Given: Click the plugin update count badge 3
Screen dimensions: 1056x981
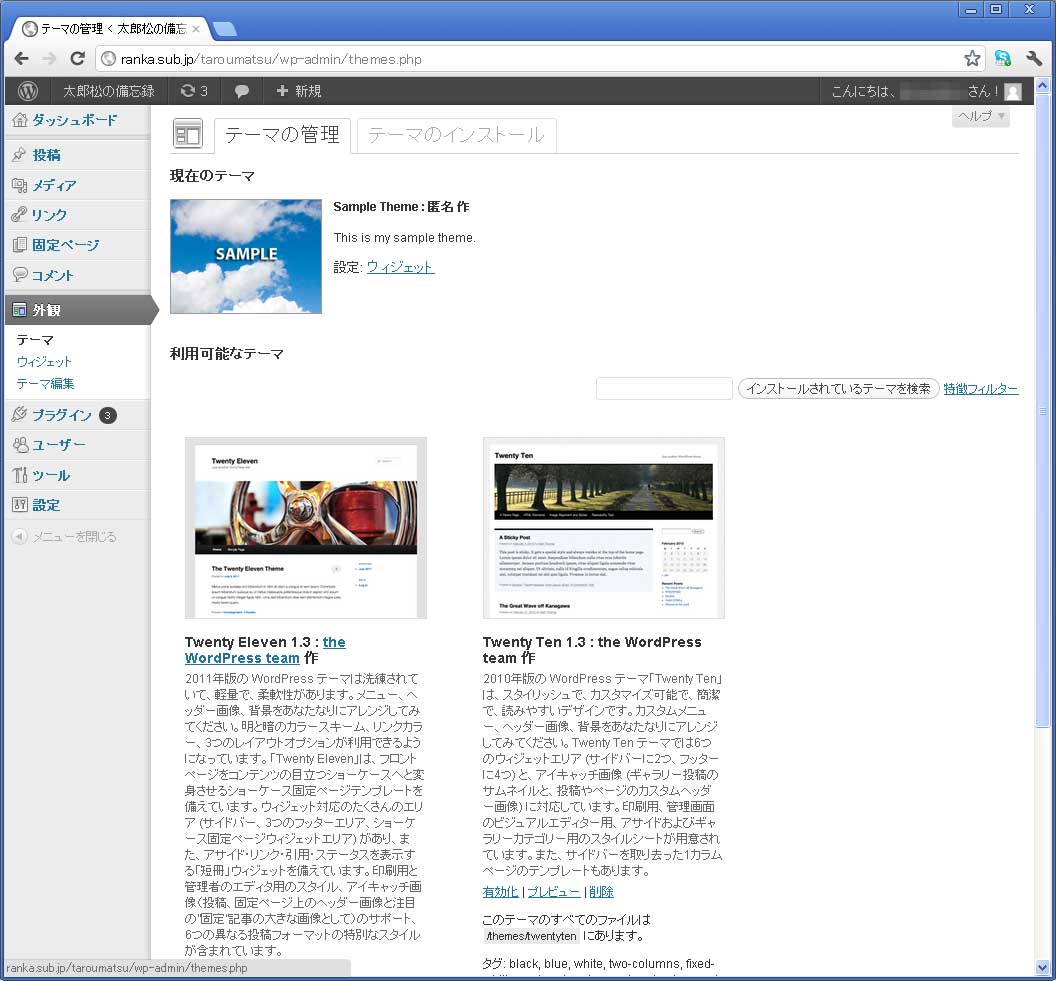Looking at the screenshot, I should pyautogui.click(x=108, y=415).
